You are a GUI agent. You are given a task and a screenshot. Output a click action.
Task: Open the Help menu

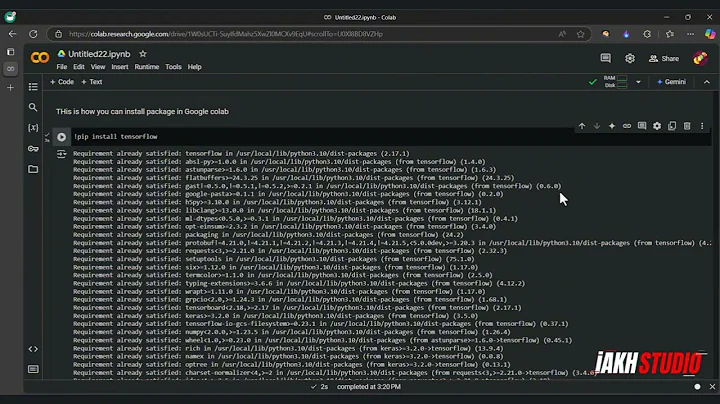194,67
